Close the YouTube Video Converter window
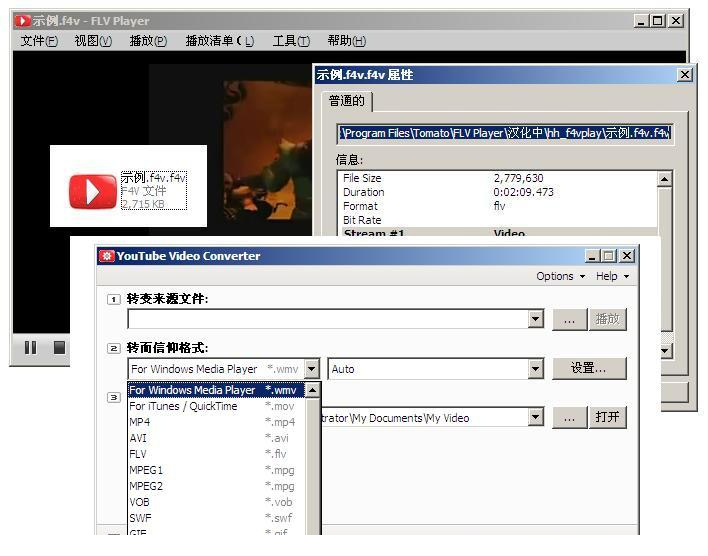The height and width of the screenshot is (556, 708). (627, 256)
